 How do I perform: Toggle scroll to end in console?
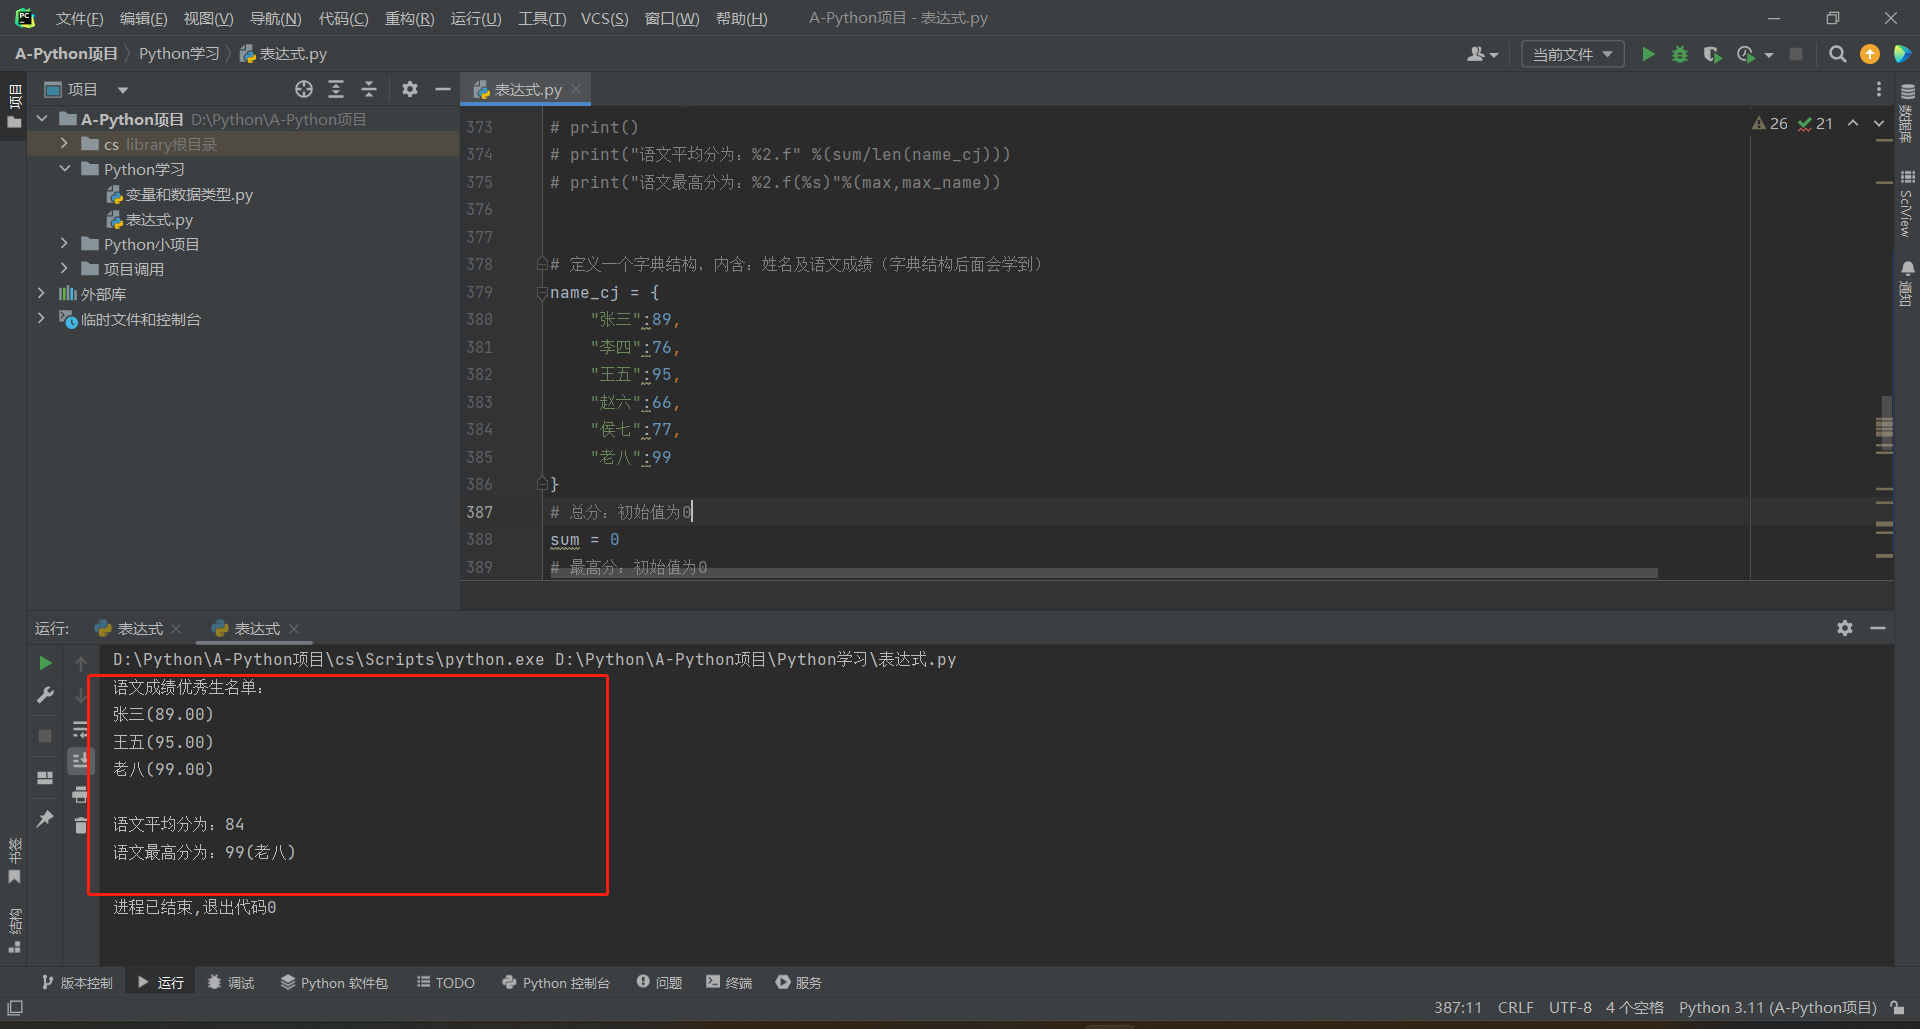[81, 761]
